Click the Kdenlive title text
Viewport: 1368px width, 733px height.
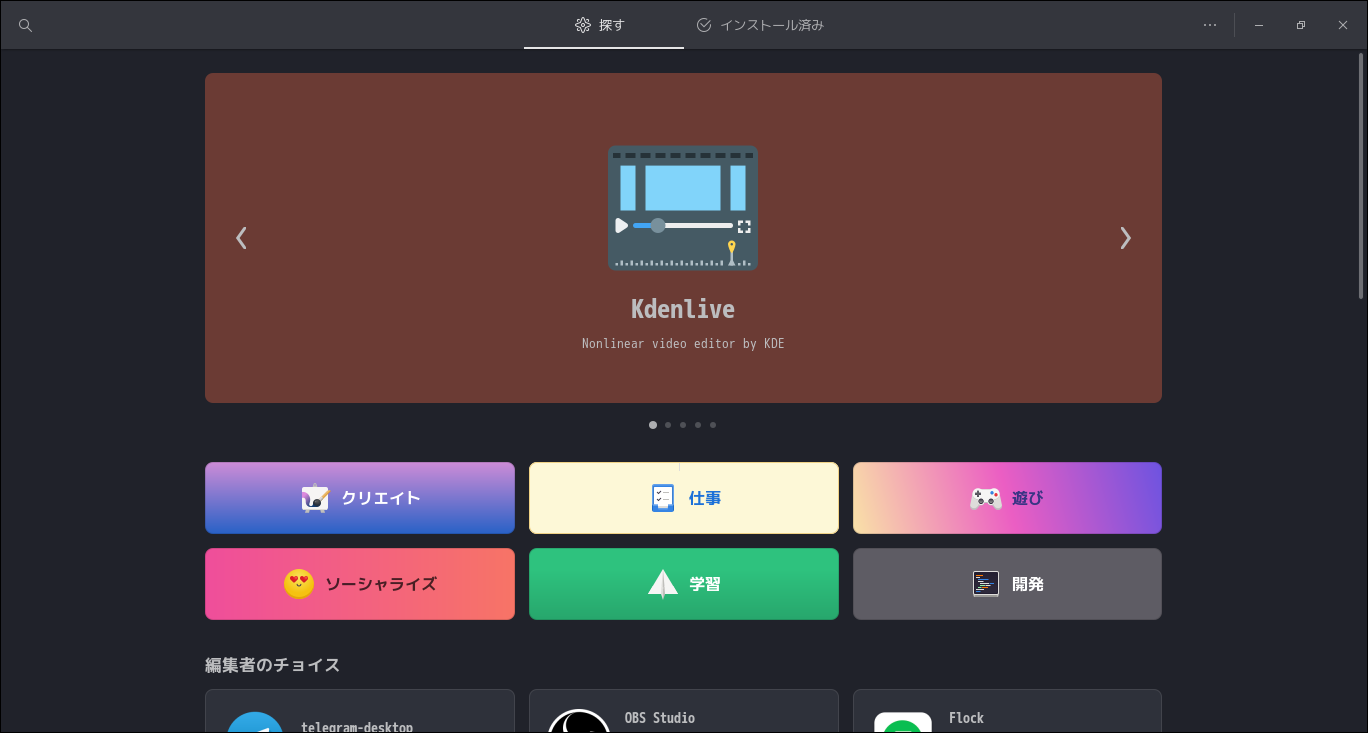(x=683, y=309)
